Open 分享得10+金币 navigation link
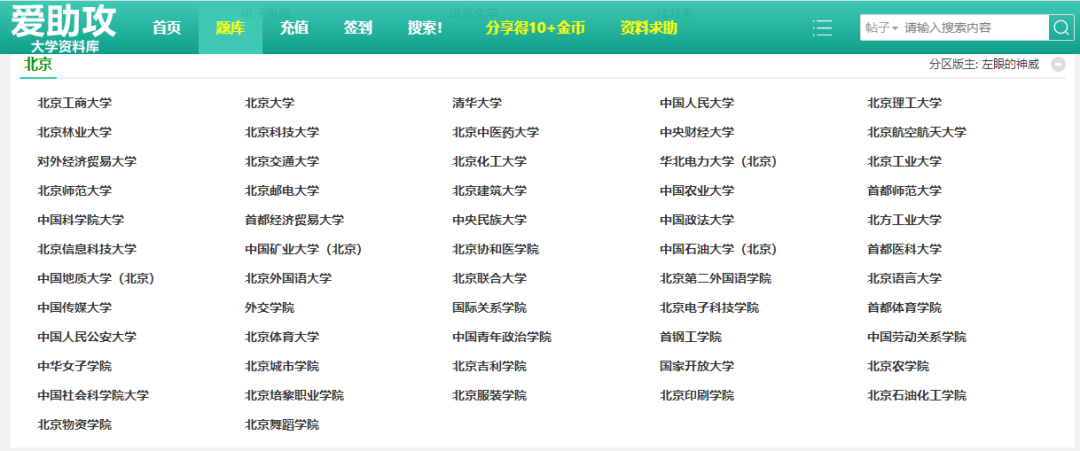 (535, 28)
